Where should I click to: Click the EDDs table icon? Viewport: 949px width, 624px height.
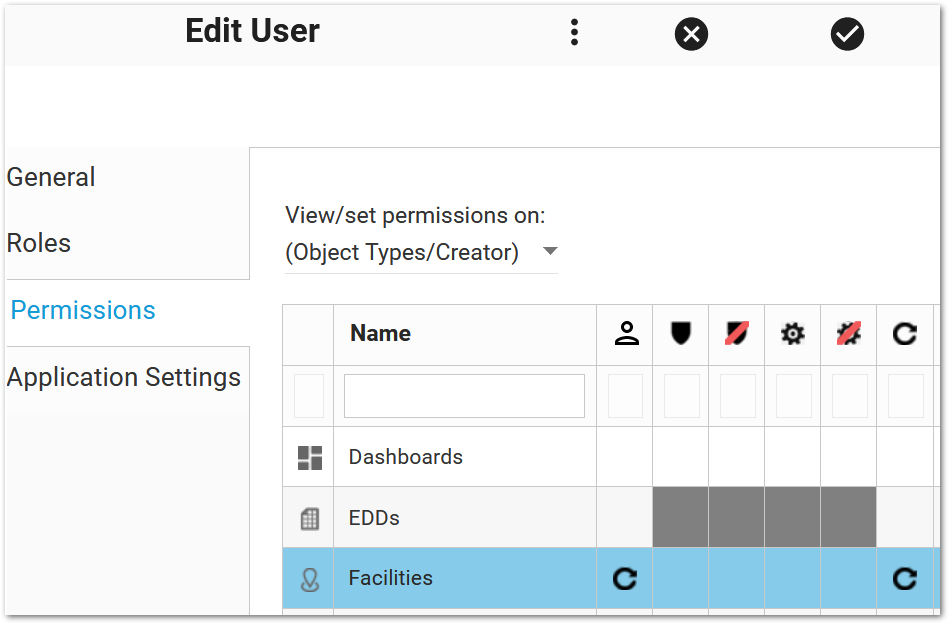(308, 517)
